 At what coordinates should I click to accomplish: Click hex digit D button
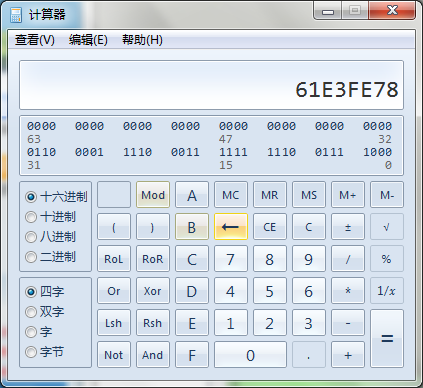click(x=192, y=291)
